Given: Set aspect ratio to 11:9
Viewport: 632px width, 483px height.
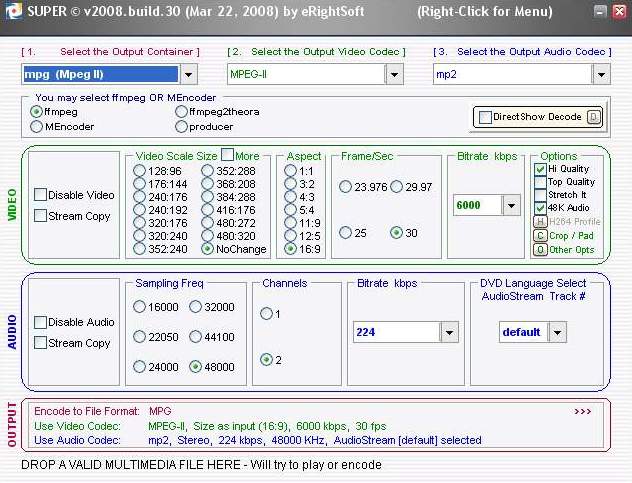Looking at the screenshot, I should 290,223.
